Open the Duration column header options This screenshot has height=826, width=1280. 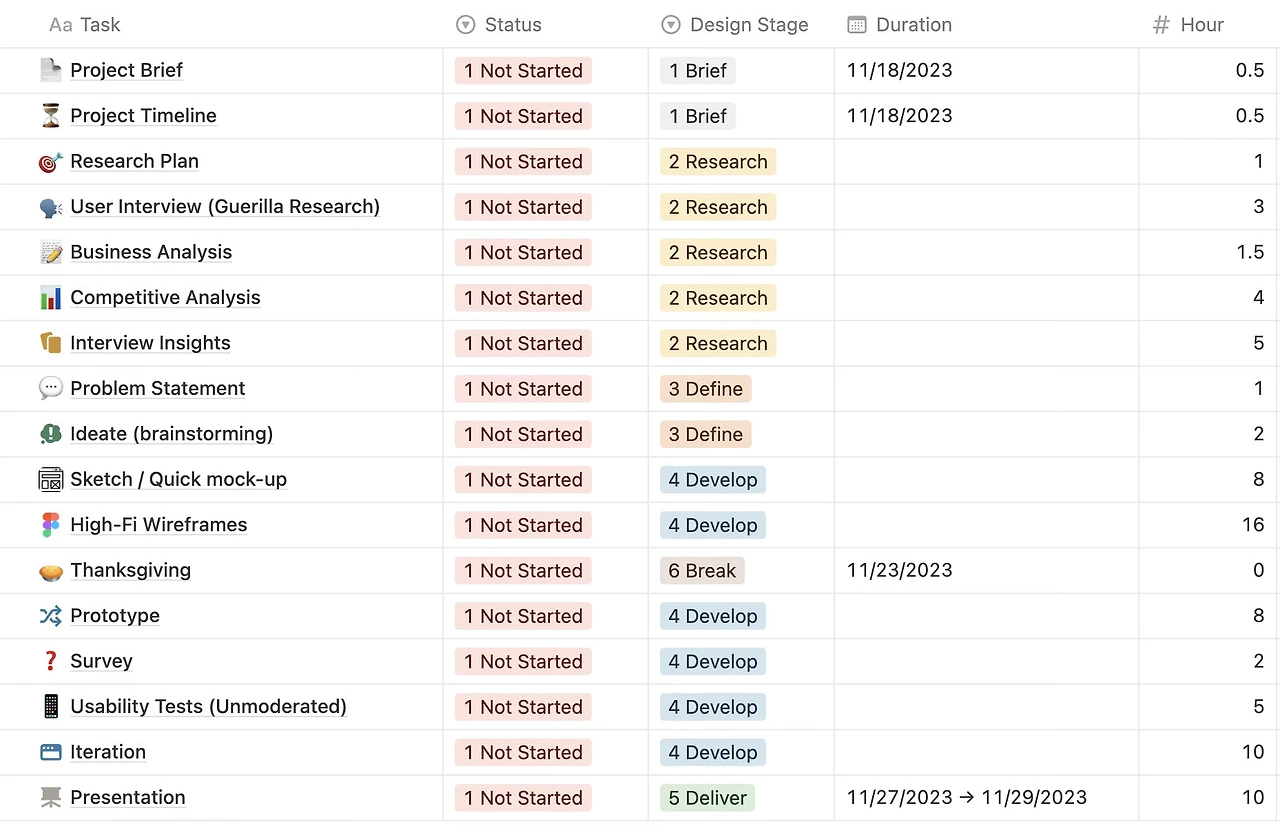(913, 25)
